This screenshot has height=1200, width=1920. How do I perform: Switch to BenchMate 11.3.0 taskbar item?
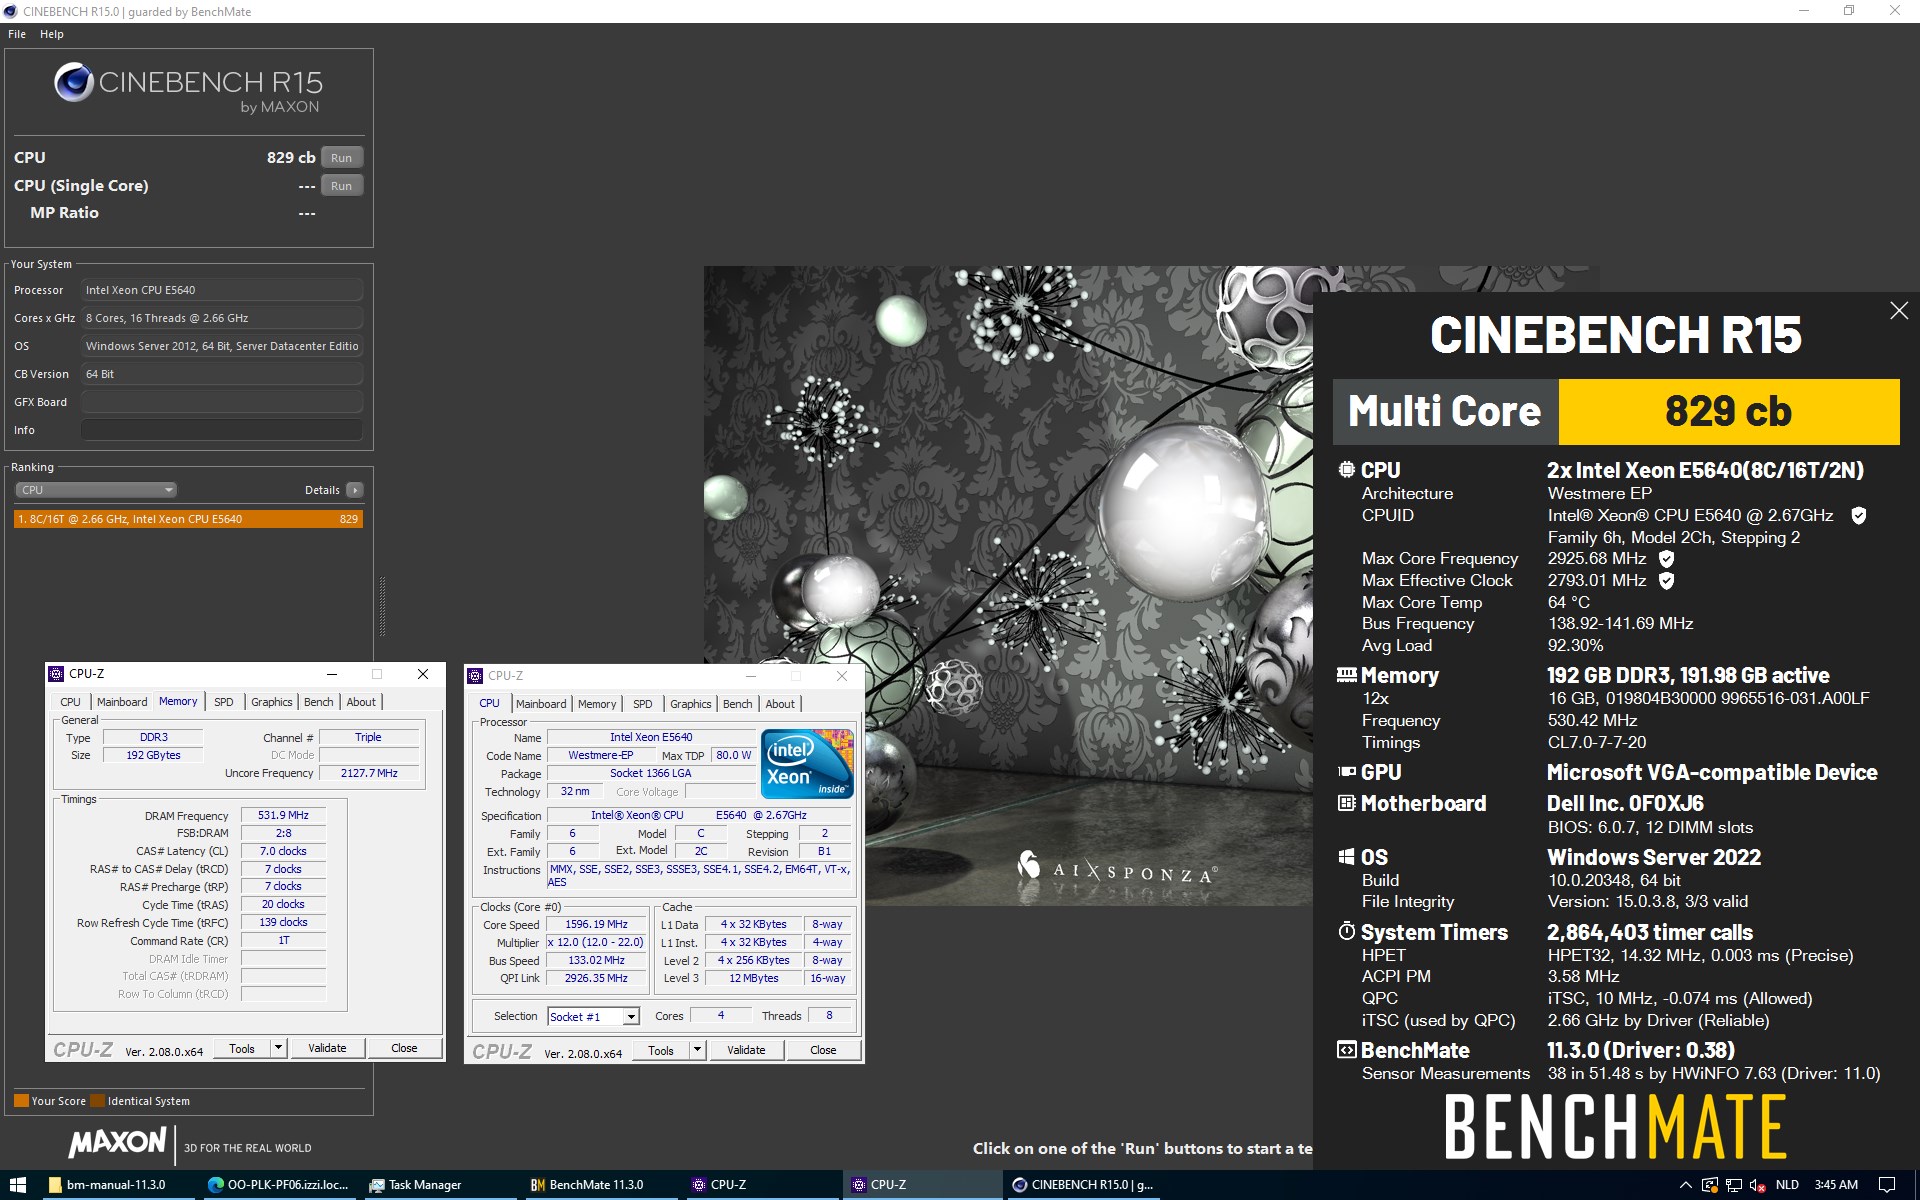[600, 1185]
